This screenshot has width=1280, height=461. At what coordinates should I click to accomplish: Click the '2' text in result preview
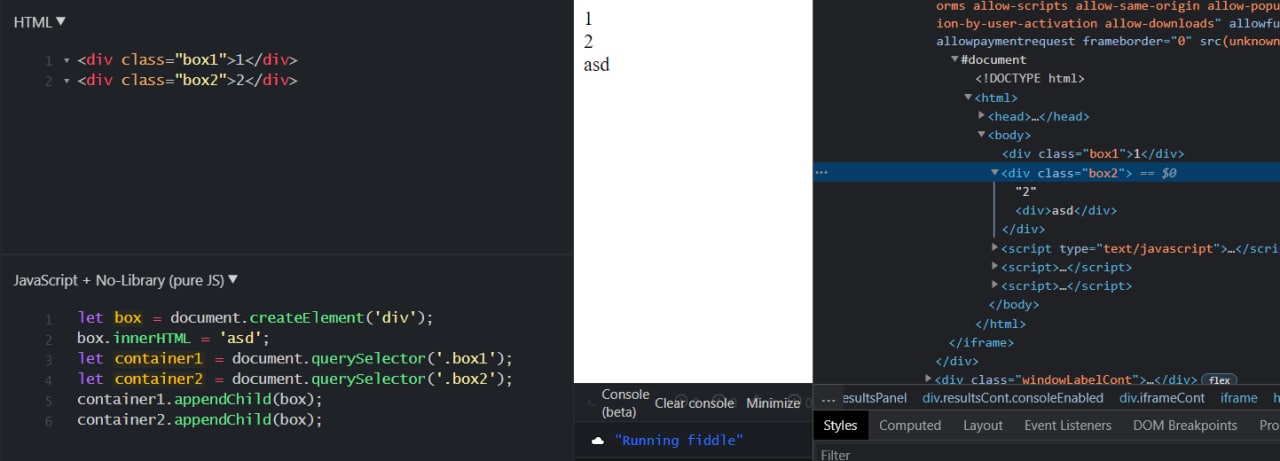pos(588,41)
